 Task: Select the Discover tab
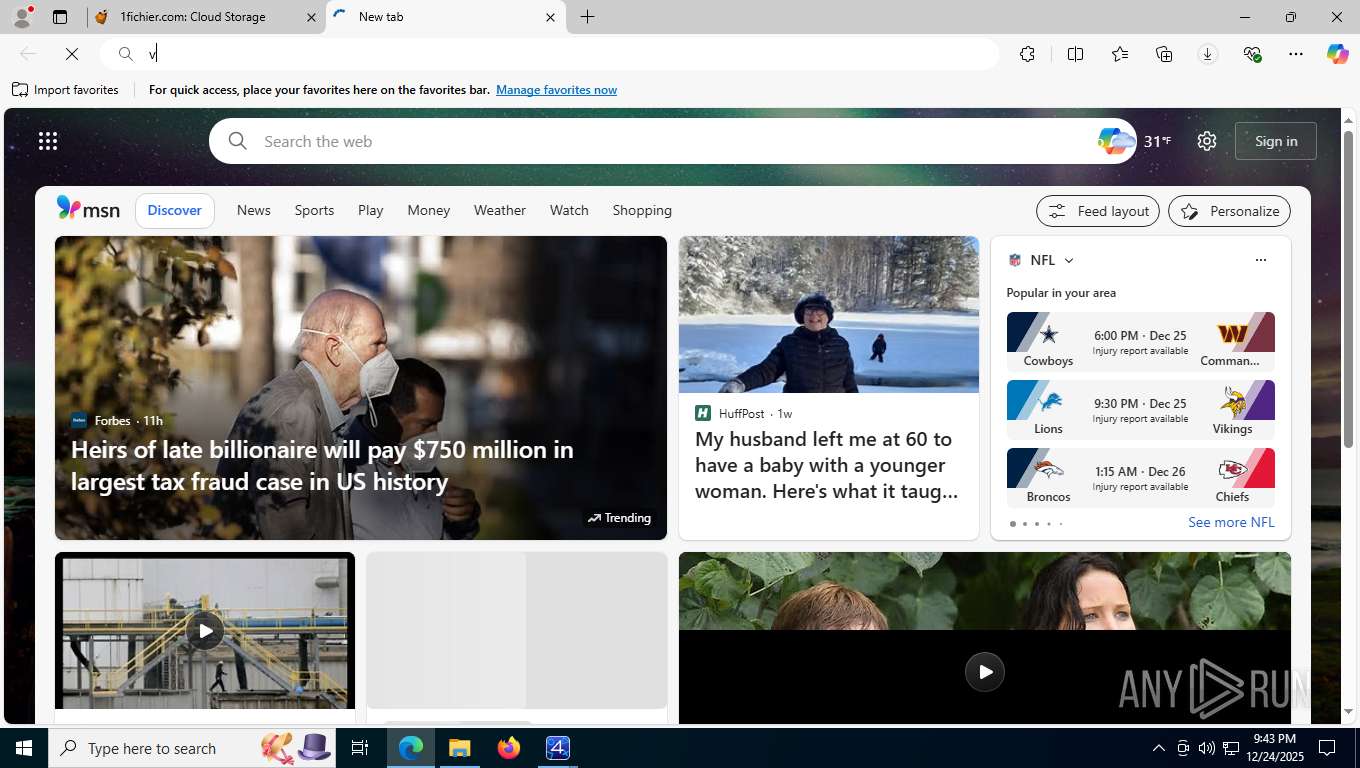pos(175,210)
